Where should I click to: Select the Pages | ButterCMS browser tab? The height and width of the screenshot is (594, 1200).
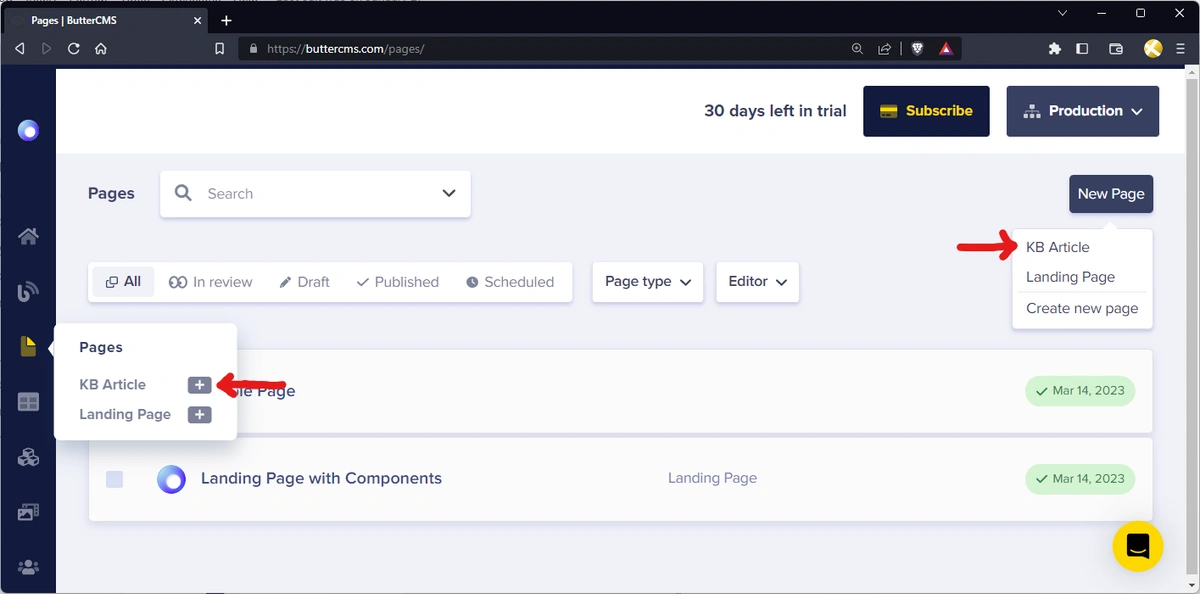click(x=104, y=20)
